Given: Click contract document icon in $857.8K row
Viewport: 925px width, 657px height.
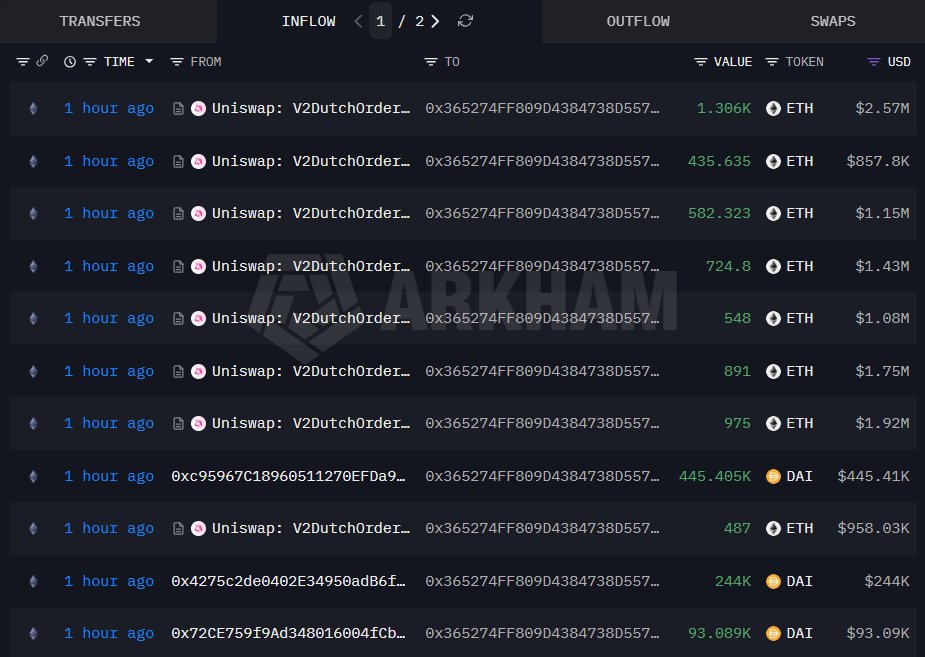Looking at the screenshot, I should click(178, 162).
